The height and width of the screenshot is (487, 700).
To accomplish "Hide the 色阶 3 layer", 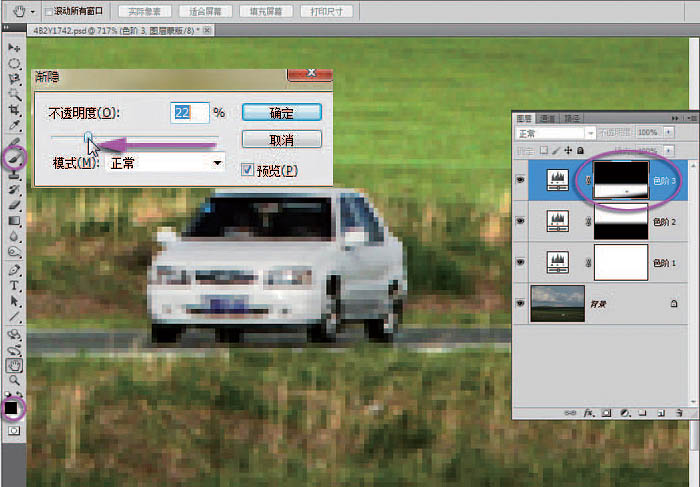I will point(519,179).
